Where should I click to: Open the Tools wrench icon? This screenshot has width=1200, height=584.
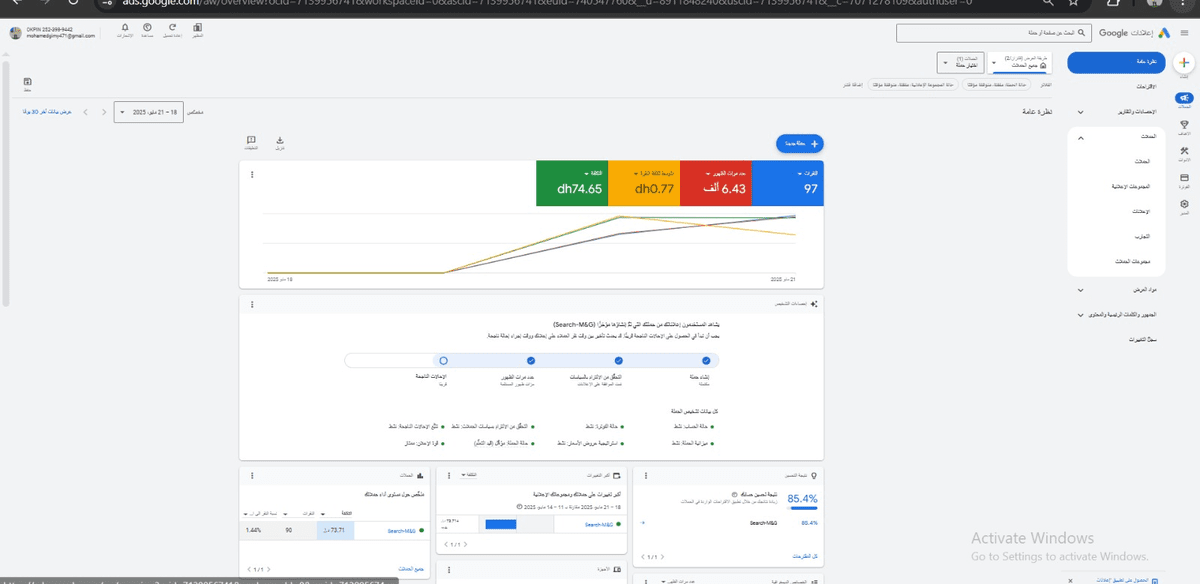(x=1184, y=151)
